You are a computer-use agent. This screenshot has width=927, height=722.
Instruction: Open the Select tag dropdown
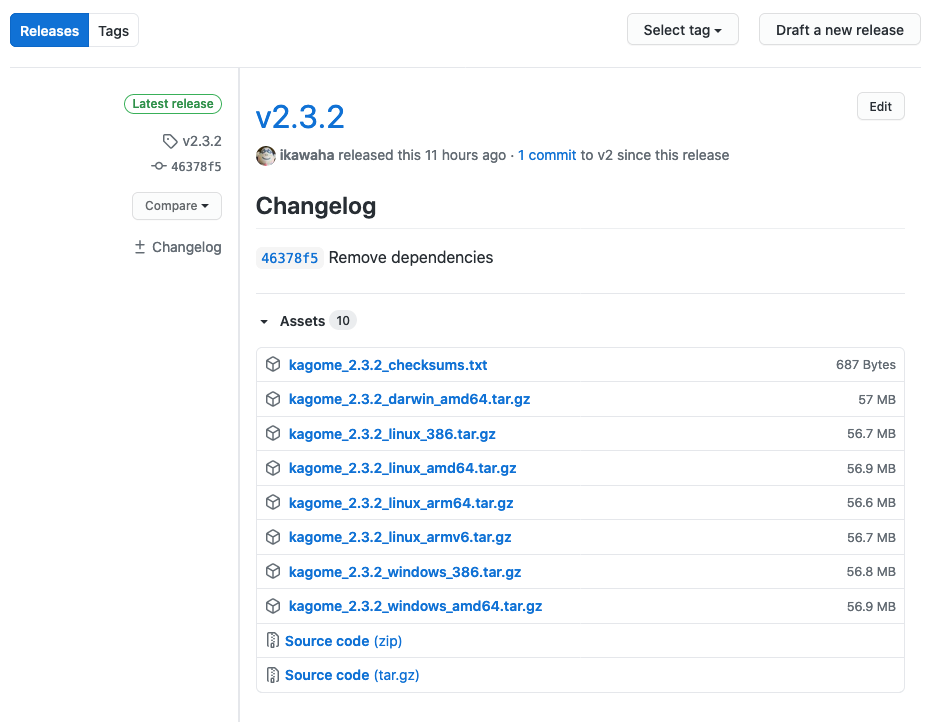(683, 30)
